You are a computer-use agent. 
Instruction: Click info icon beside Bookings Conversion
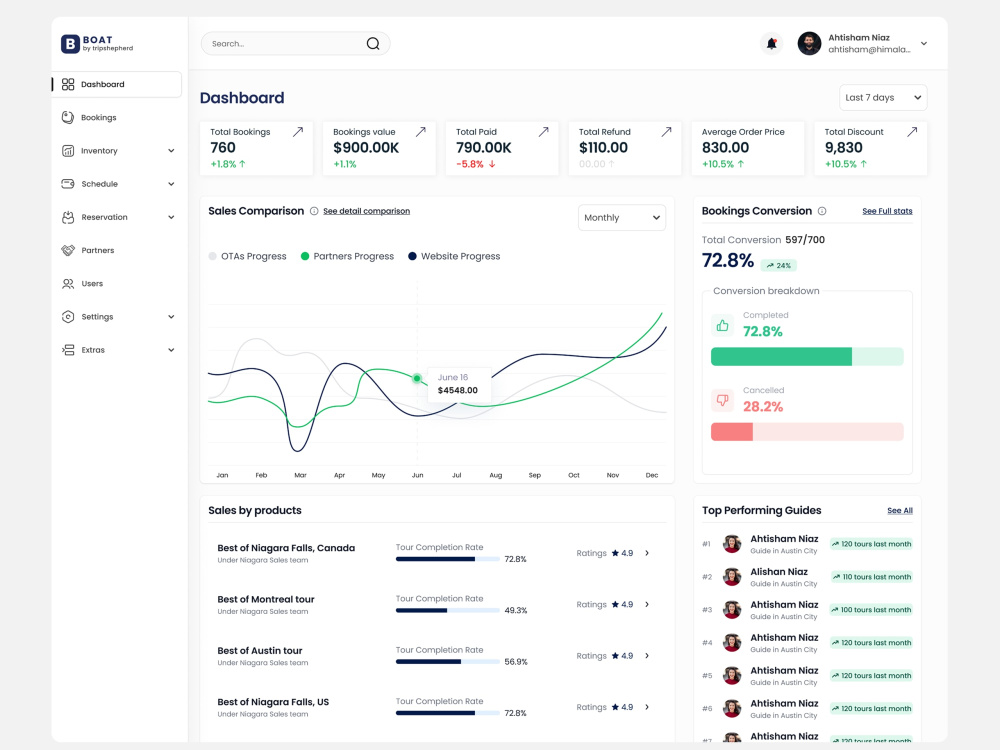click(822, 211)
